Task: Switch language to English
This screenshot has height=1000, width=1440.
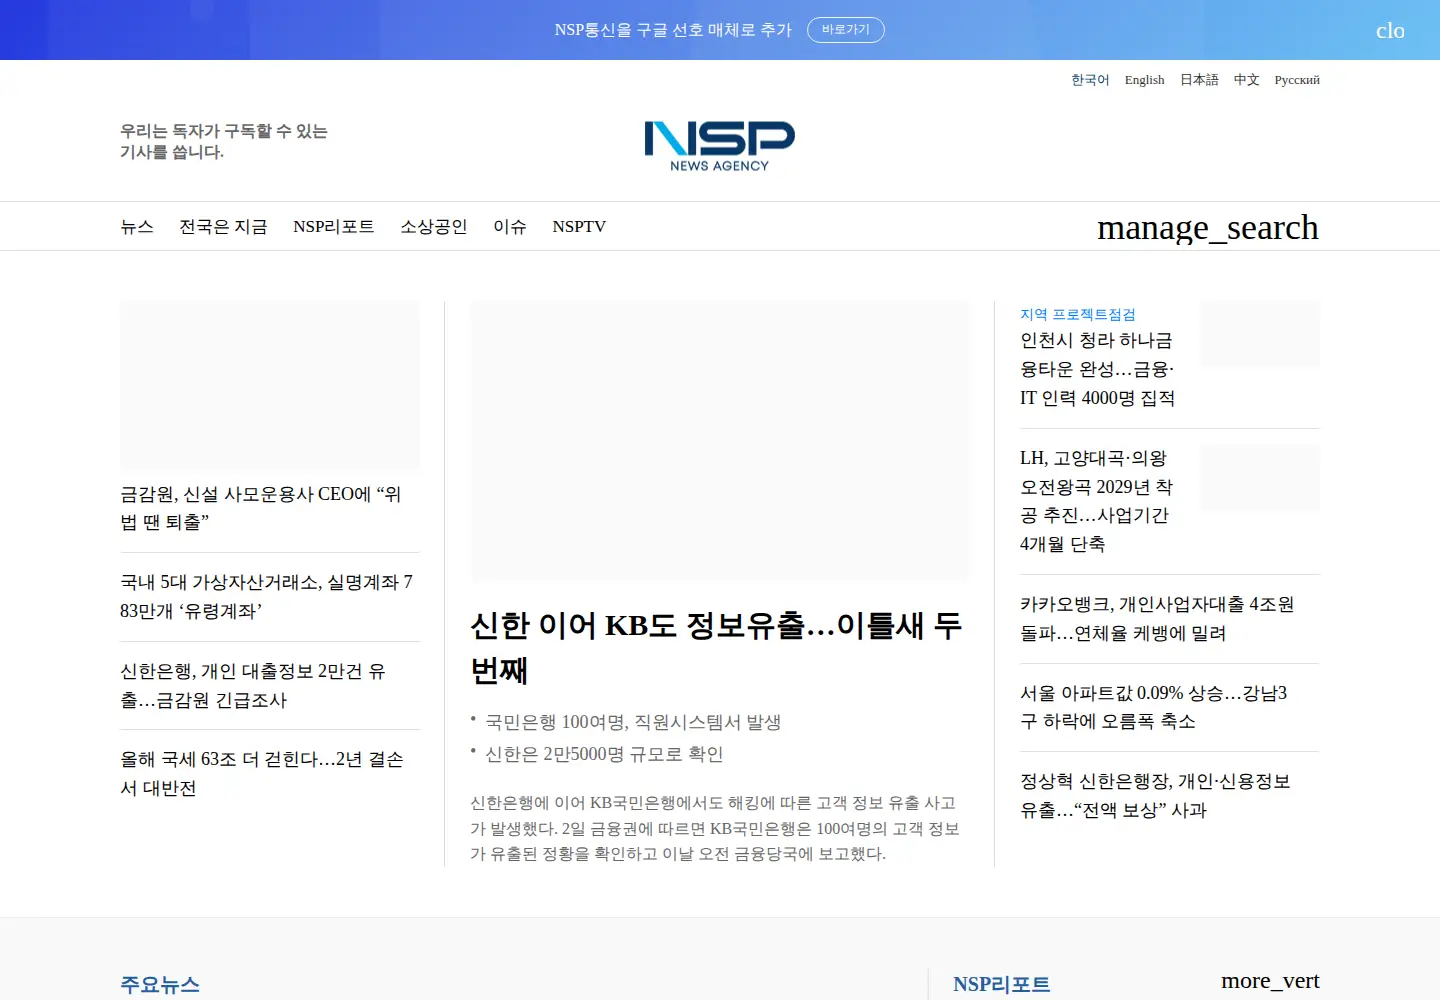Action: (x=1145, y=80)
